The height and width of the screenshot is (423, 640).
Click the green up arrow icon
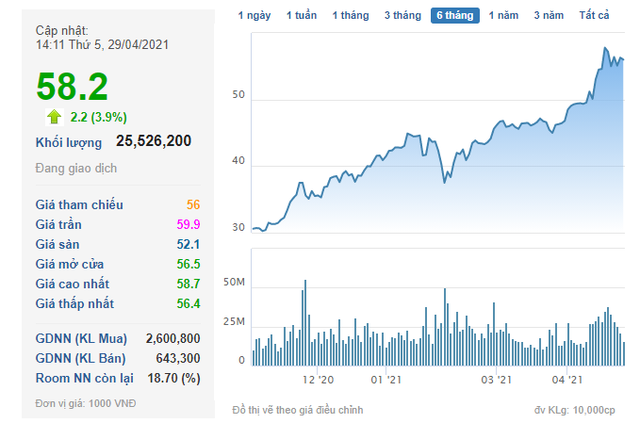54,117
